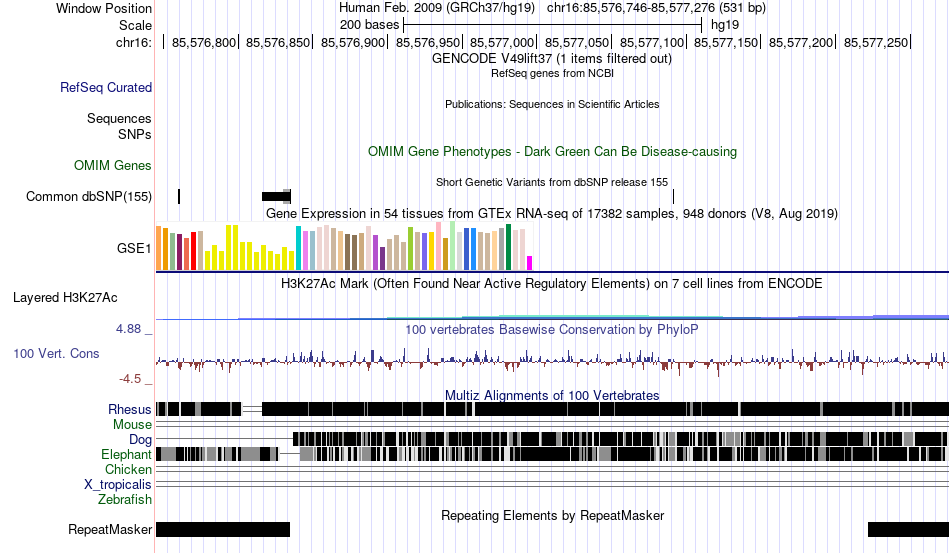
Task: Click the RepeatMasker track label
Action: pos(110,529)
